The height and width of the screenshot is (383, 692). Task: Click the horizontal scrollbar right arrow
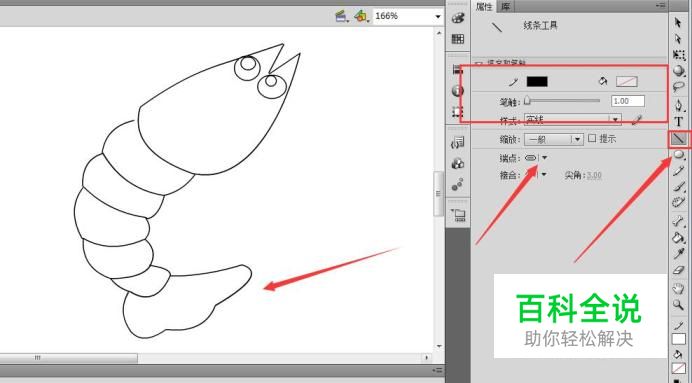tap(426, 357)
